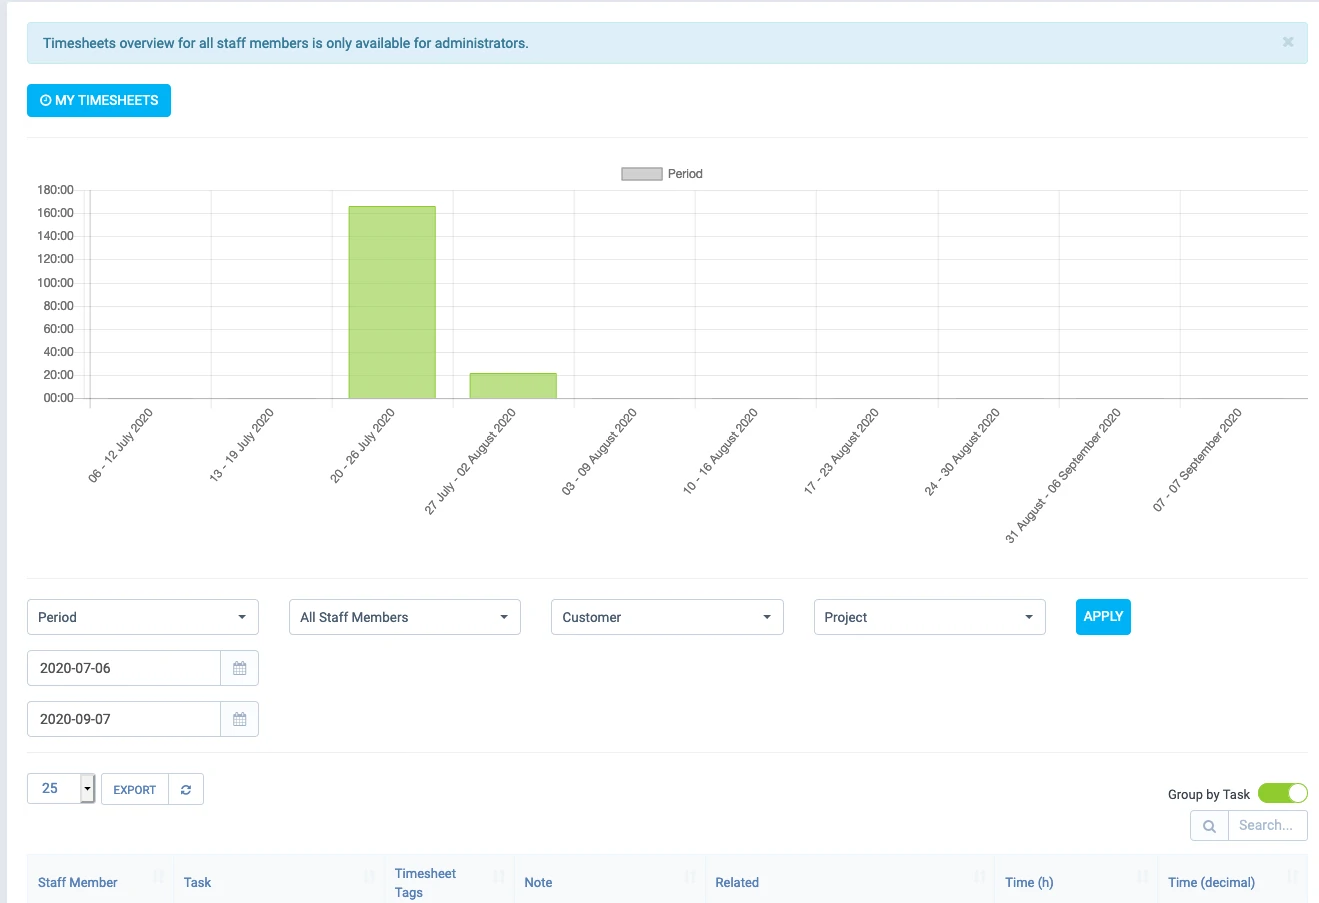This screenshot has height=903, width=1319.
Task: Toggle Period dataset via chart legend
Action: (x=662, y=174)
